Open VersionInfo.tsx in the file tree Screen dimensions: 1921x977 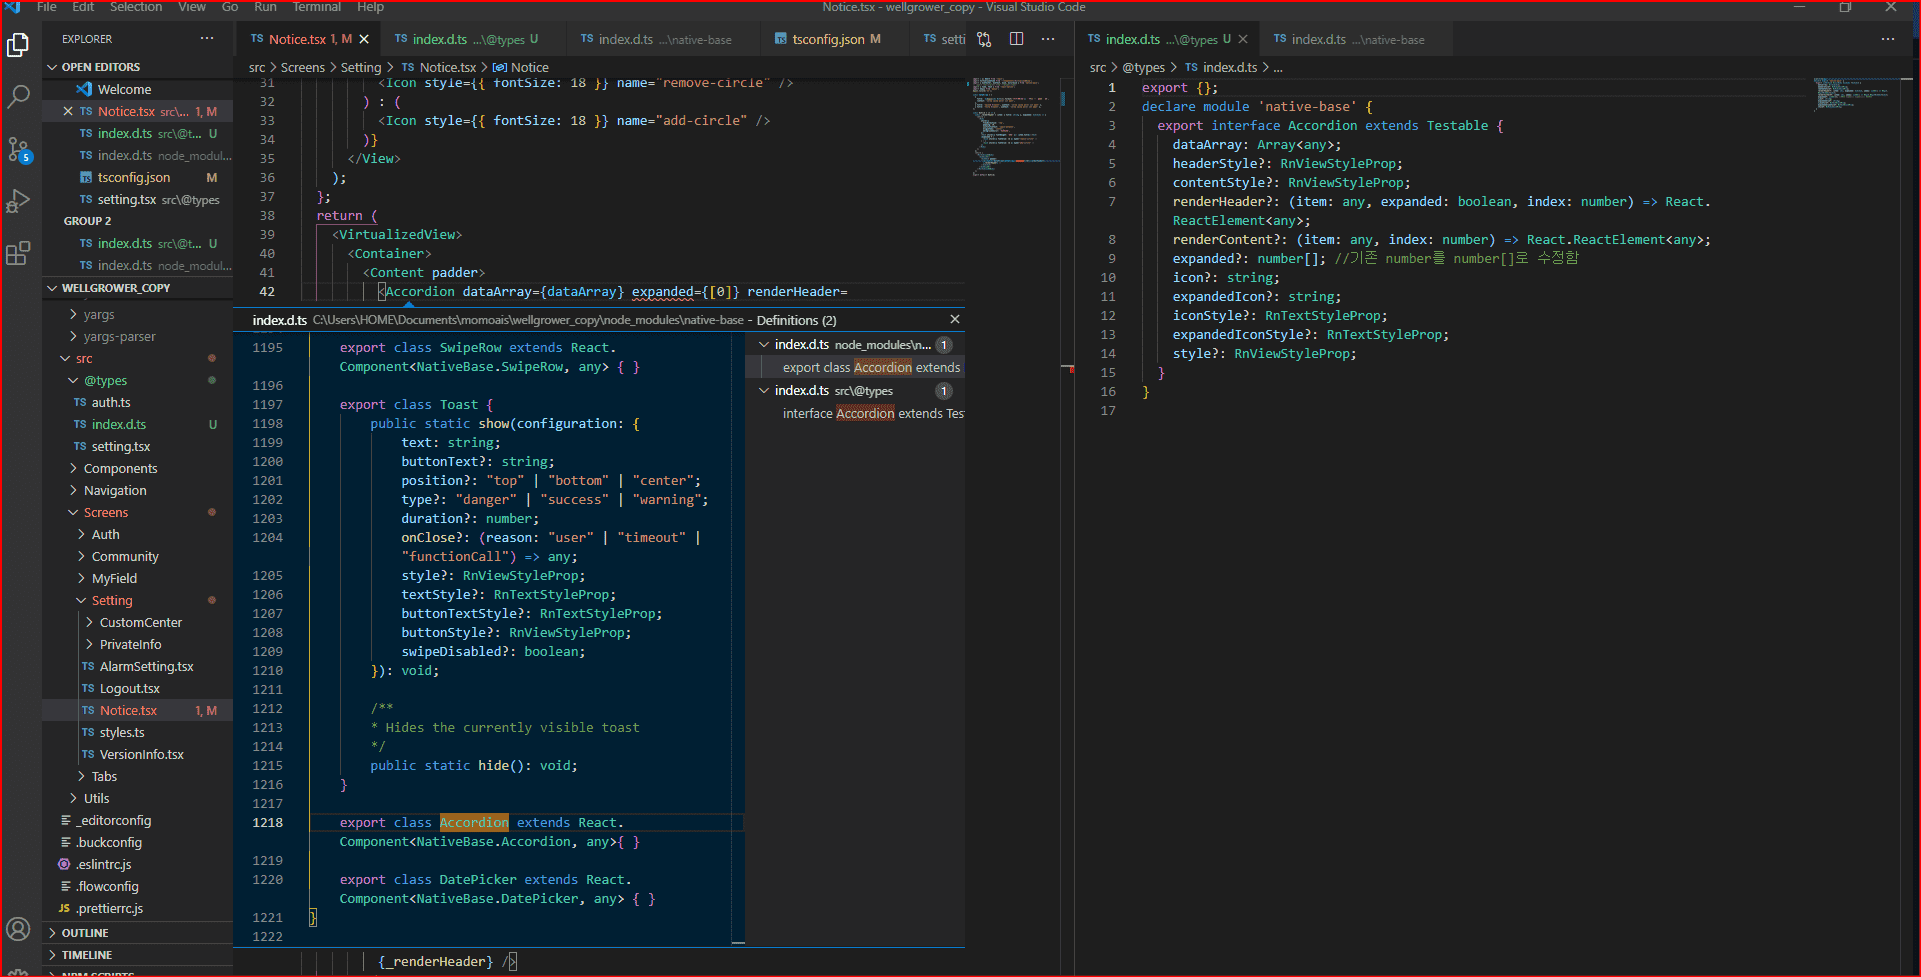tap(141, 754)
